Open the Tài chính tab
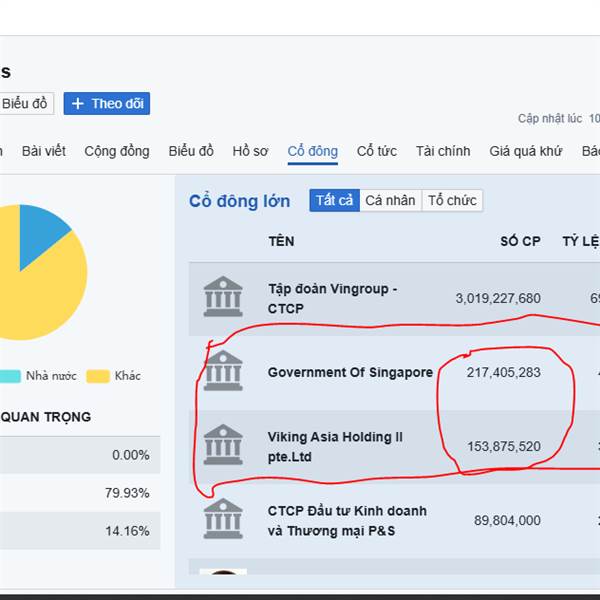 point(443,151)
